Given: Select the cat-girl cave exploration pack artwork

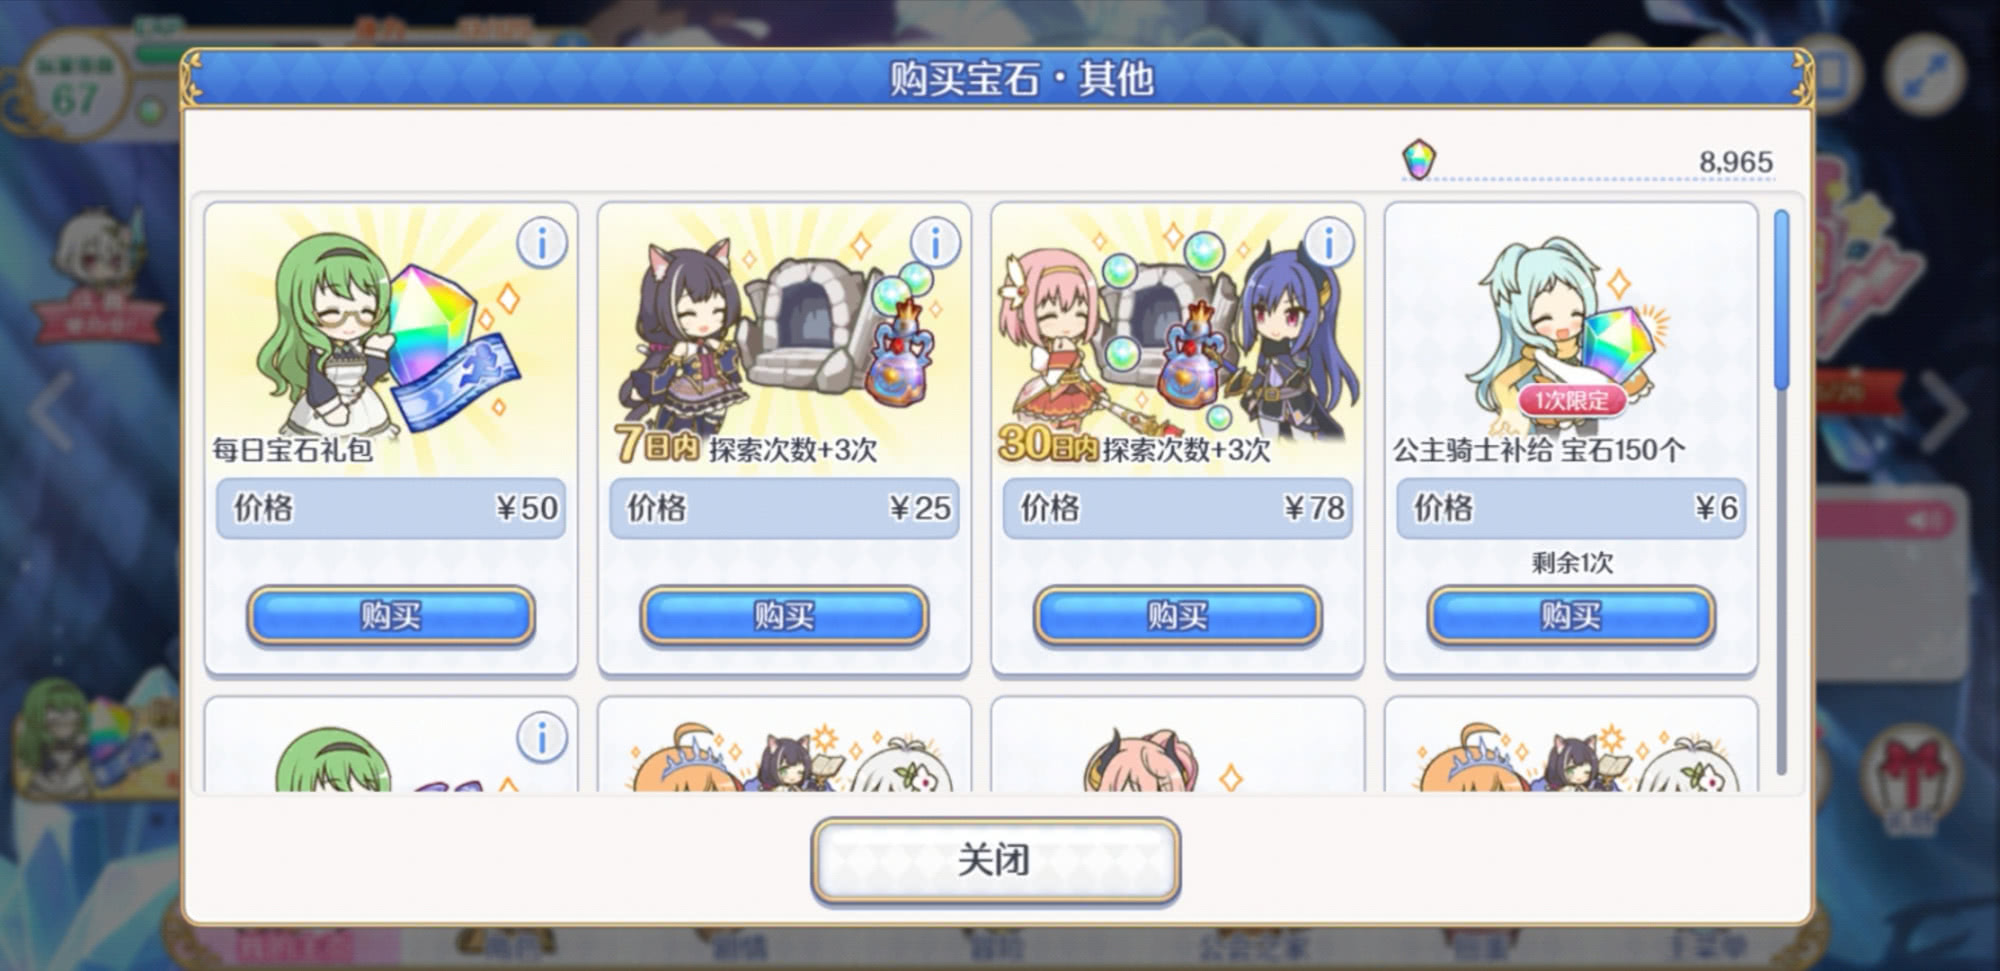Looking at the screenshot, I should pyautogui.click(x=784, y=335).
